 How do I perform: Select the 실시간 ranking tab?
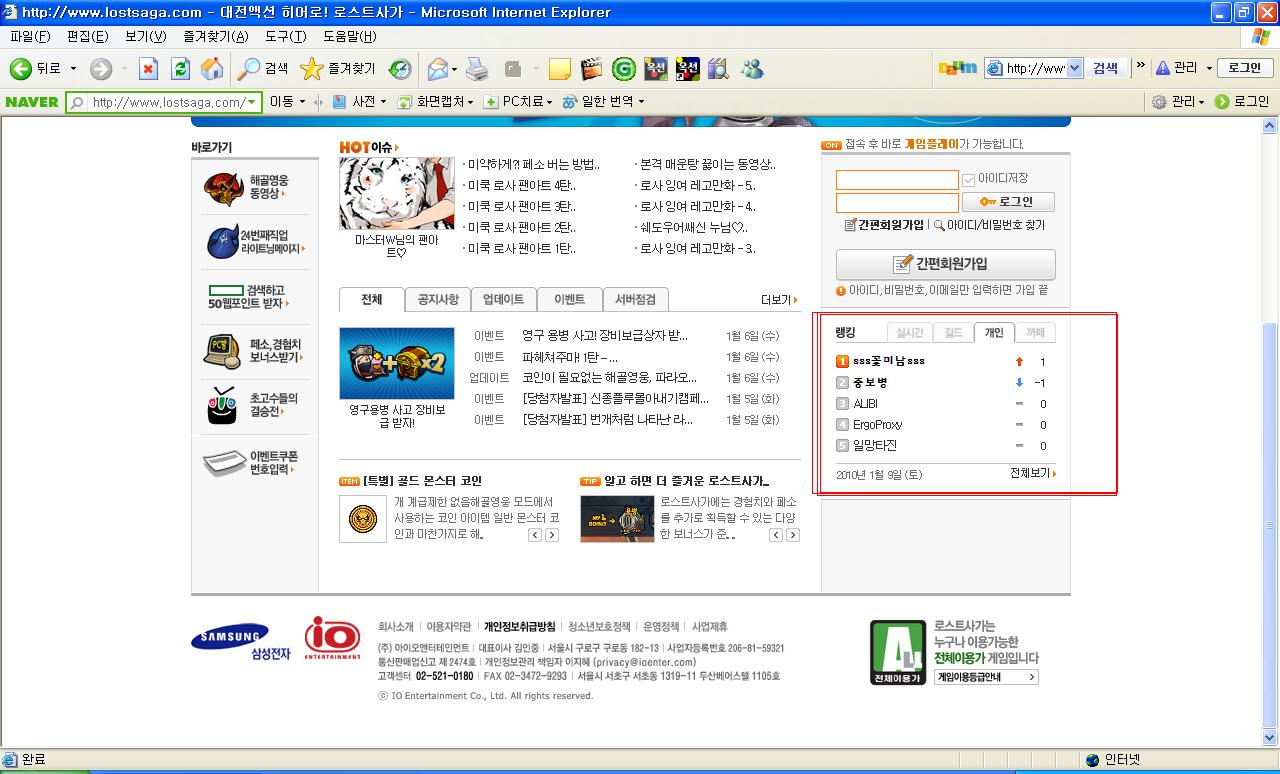point(910,333)
